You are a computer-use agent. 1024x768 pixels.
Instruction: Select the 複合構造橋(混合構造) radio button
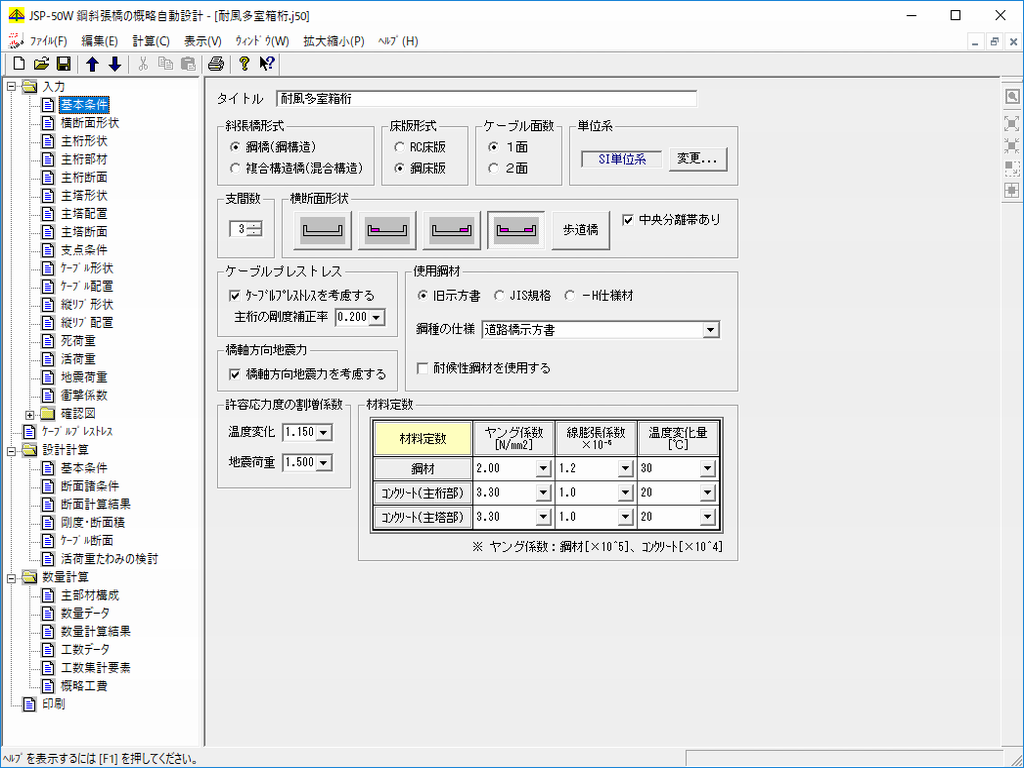236,168
